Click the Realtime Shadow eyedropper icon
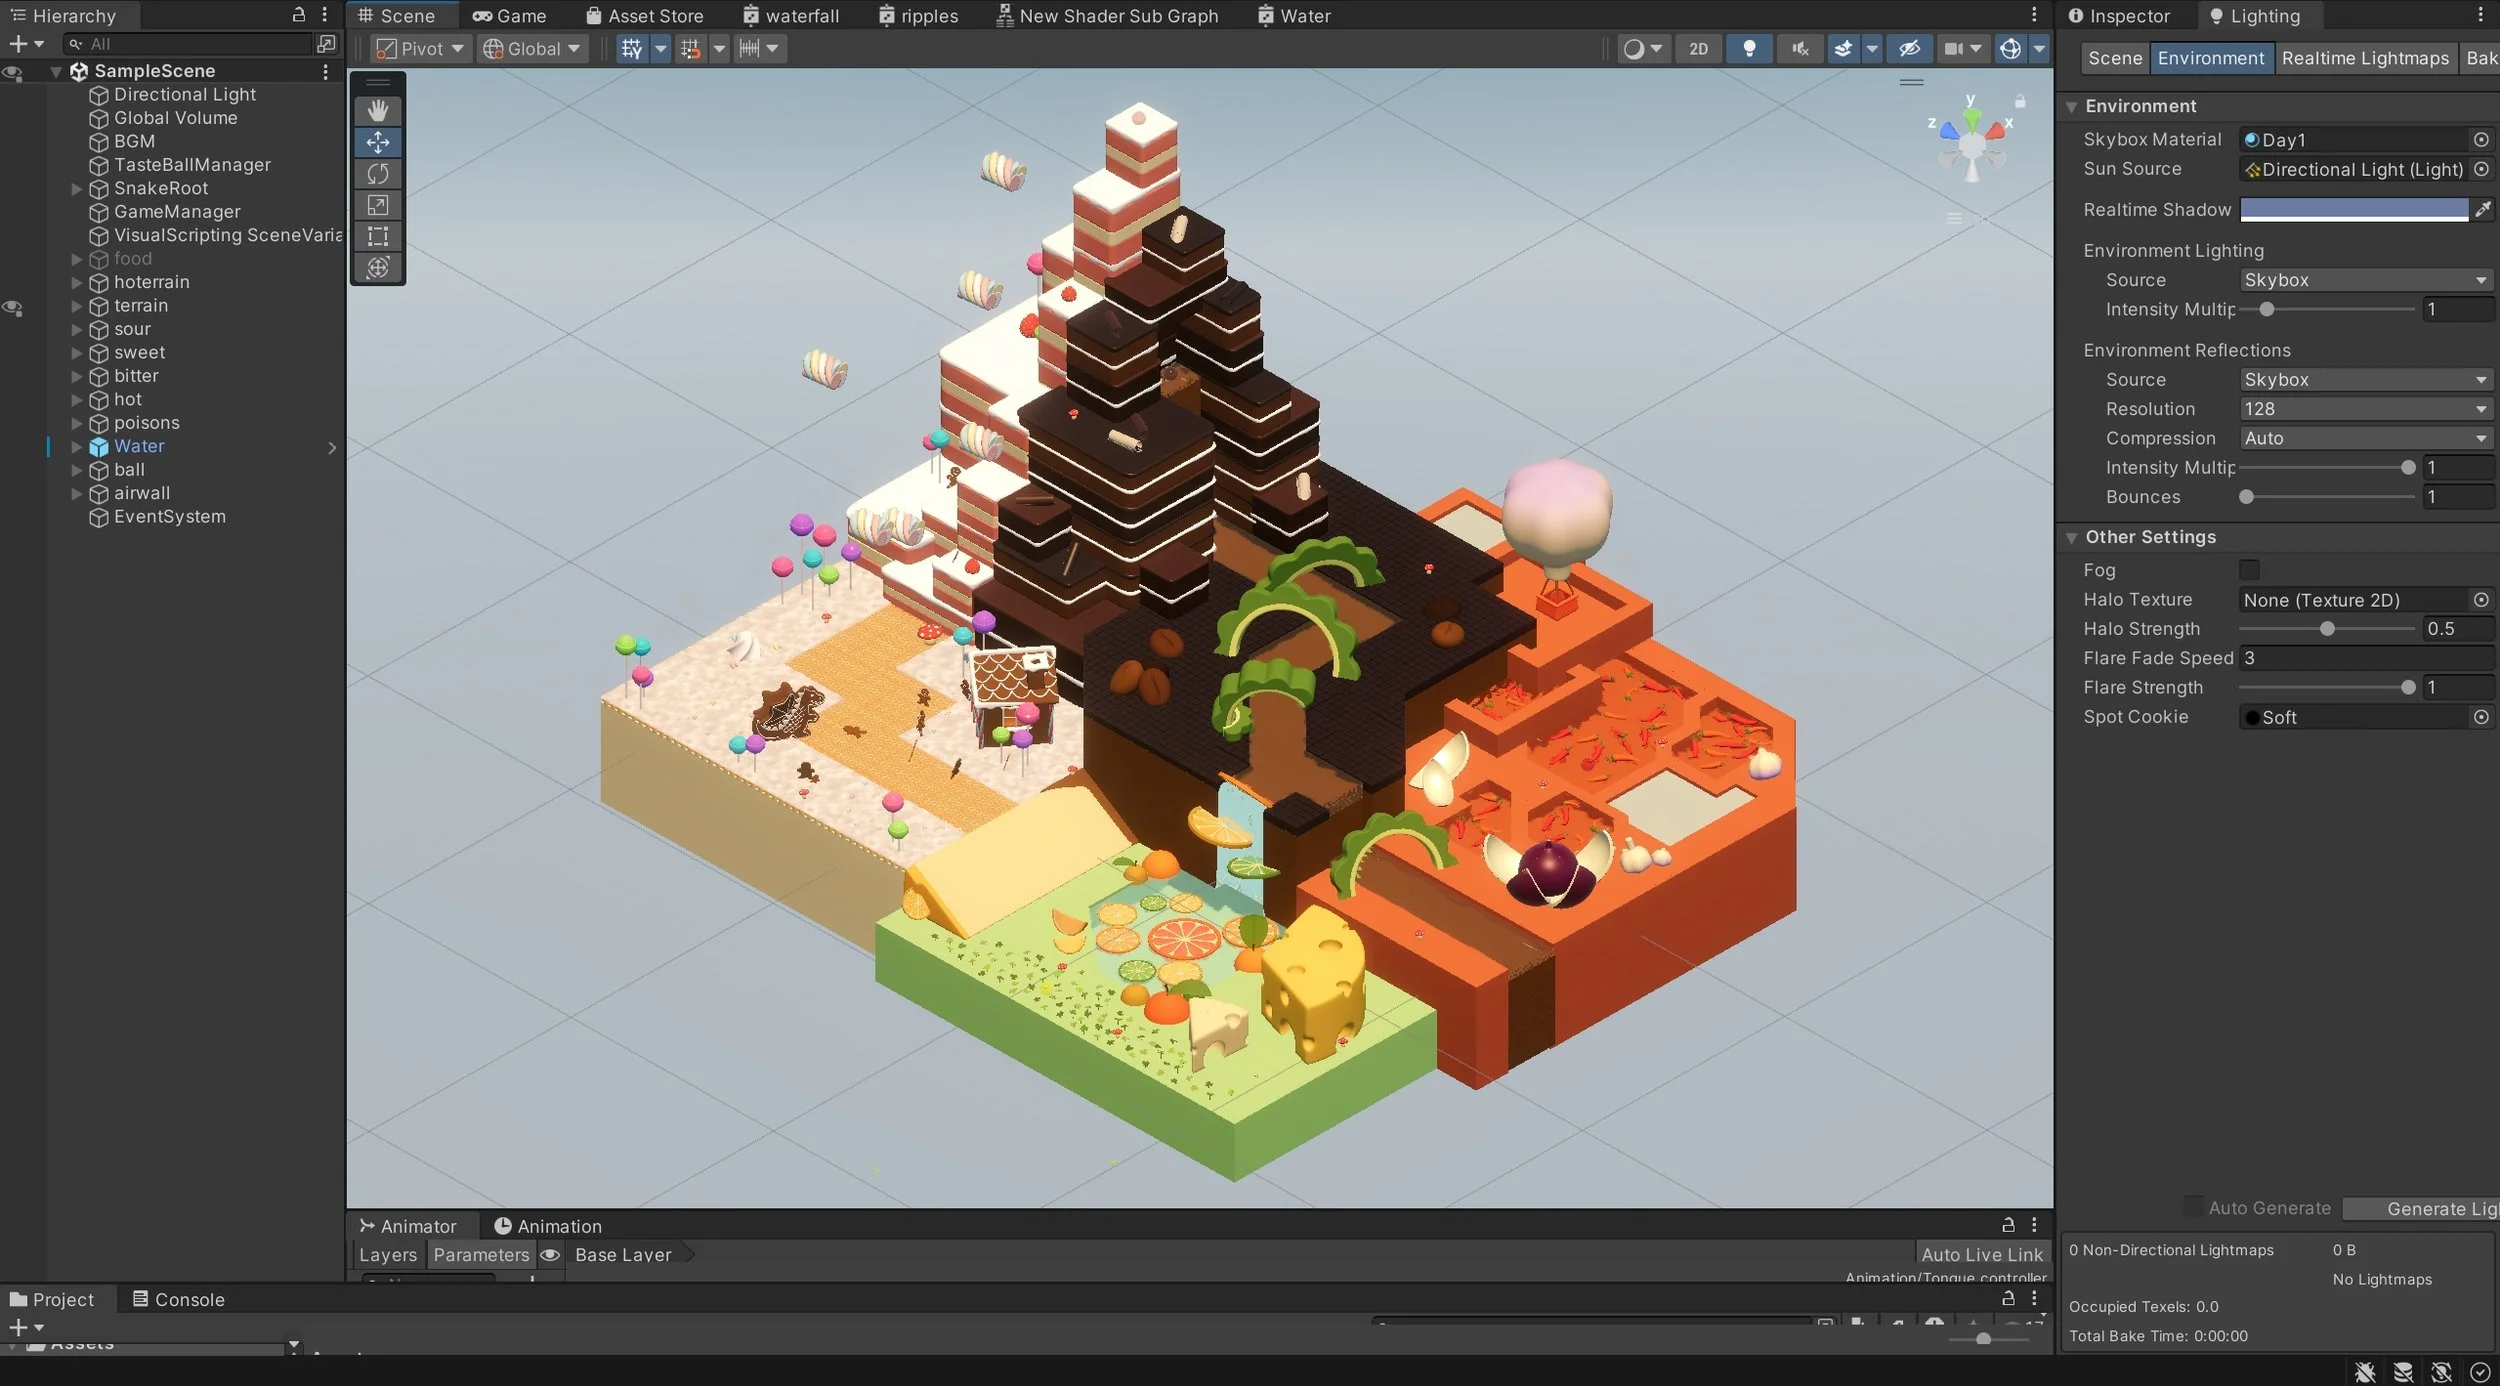 click(x=2483, y=209)
